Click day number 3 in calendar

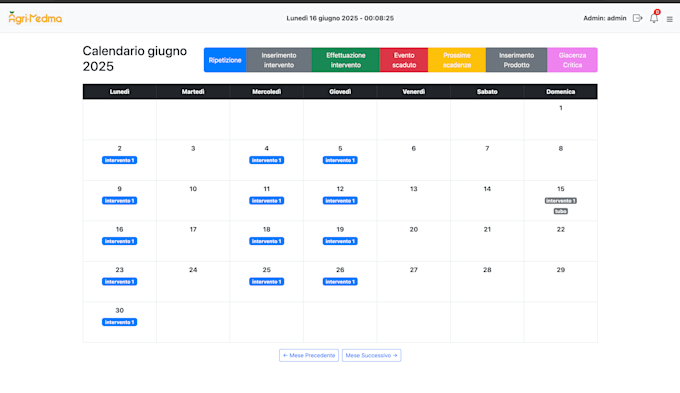193,148
